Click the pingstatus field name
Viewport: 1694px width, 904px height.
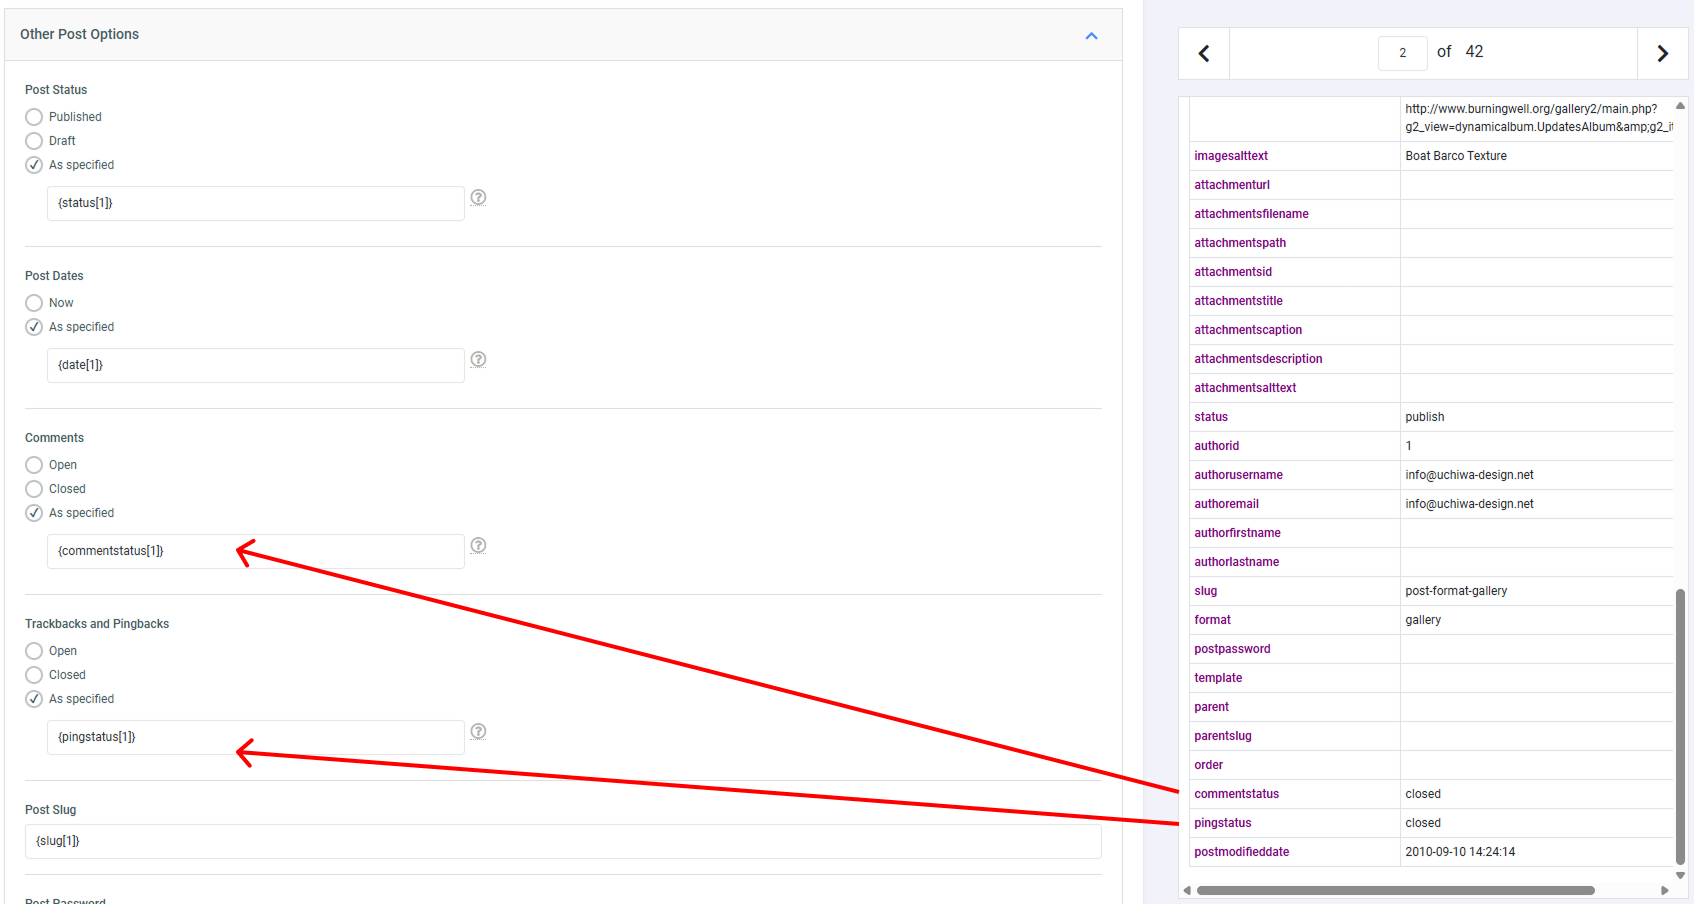tap(1222, 823)
